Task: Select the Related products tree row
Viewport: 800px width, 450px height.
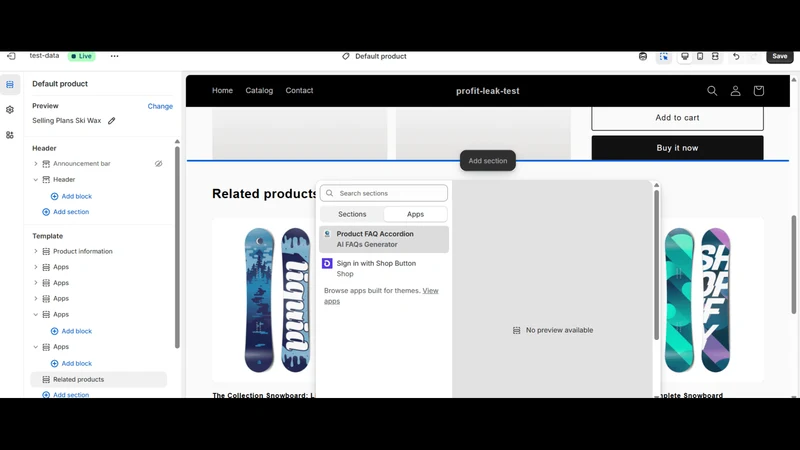Action: [98, 380]
